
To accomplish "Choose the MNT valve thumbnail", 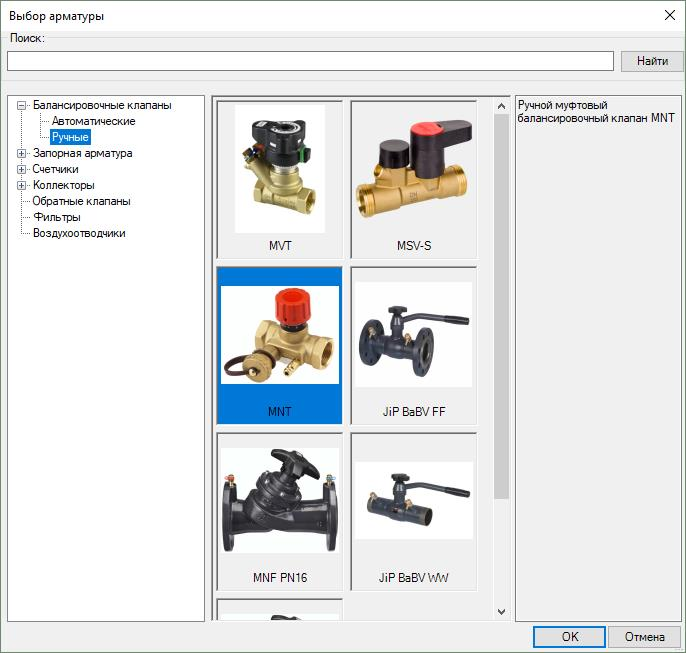I will (280, 346).
